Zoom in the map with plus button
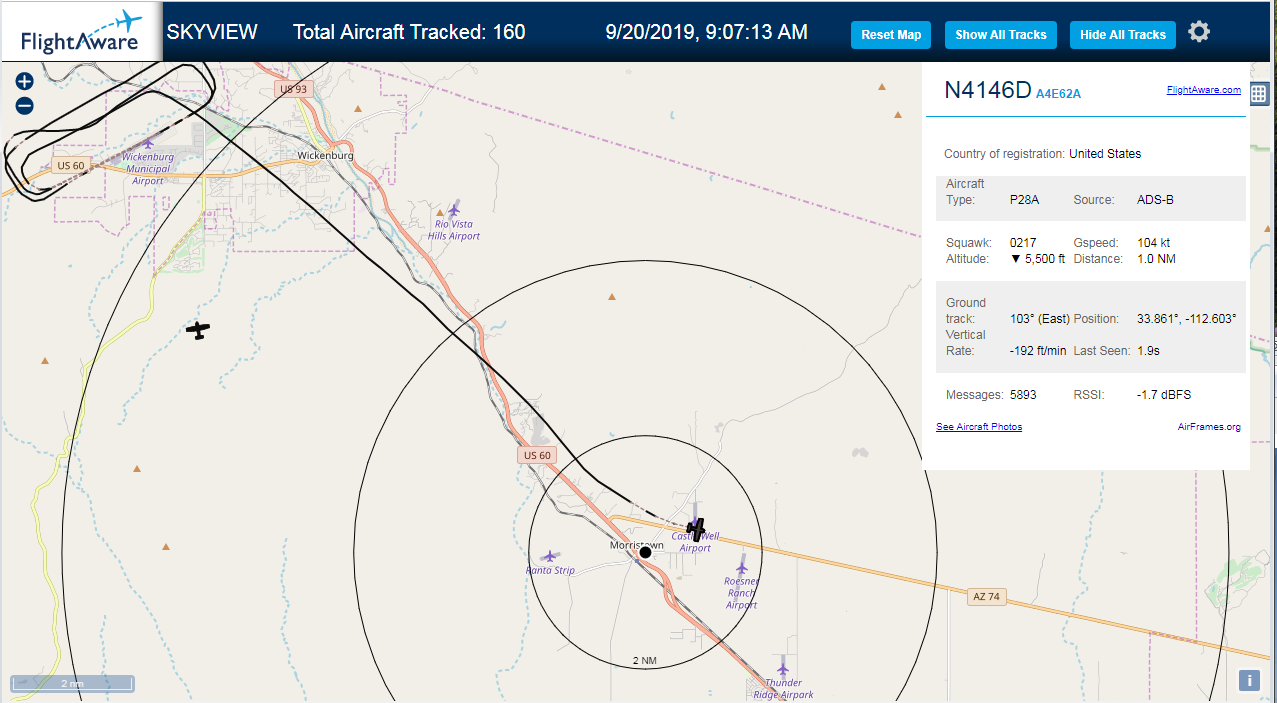1277x703 pixels. tap(25, 82)
